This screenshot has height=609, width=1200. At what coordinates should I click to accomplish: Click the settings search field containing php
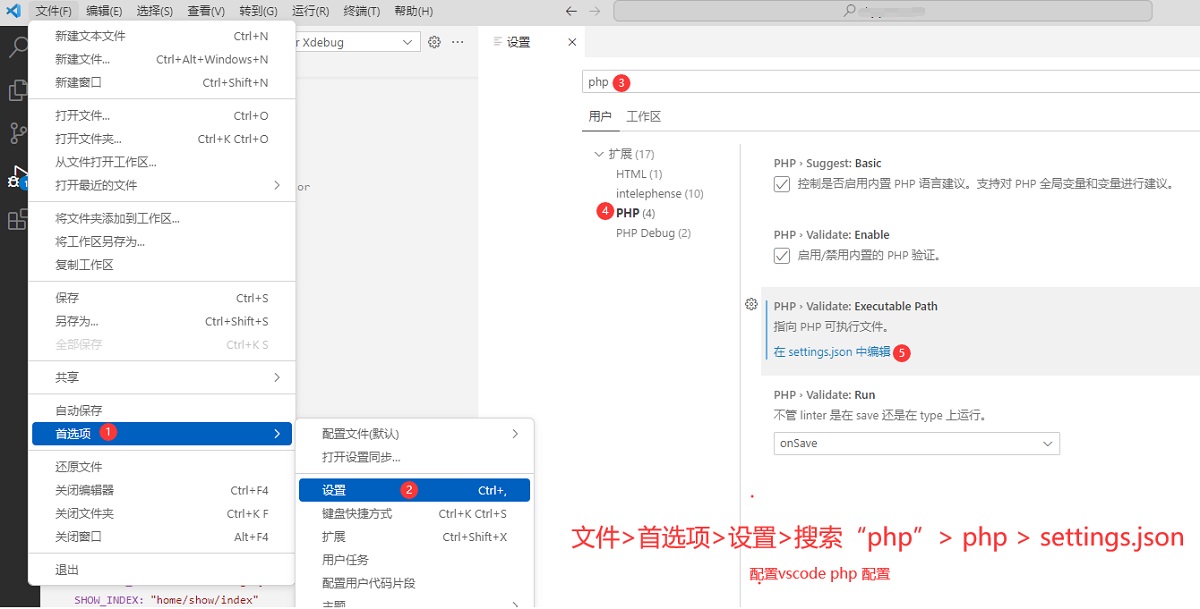[x=890, y=82]
